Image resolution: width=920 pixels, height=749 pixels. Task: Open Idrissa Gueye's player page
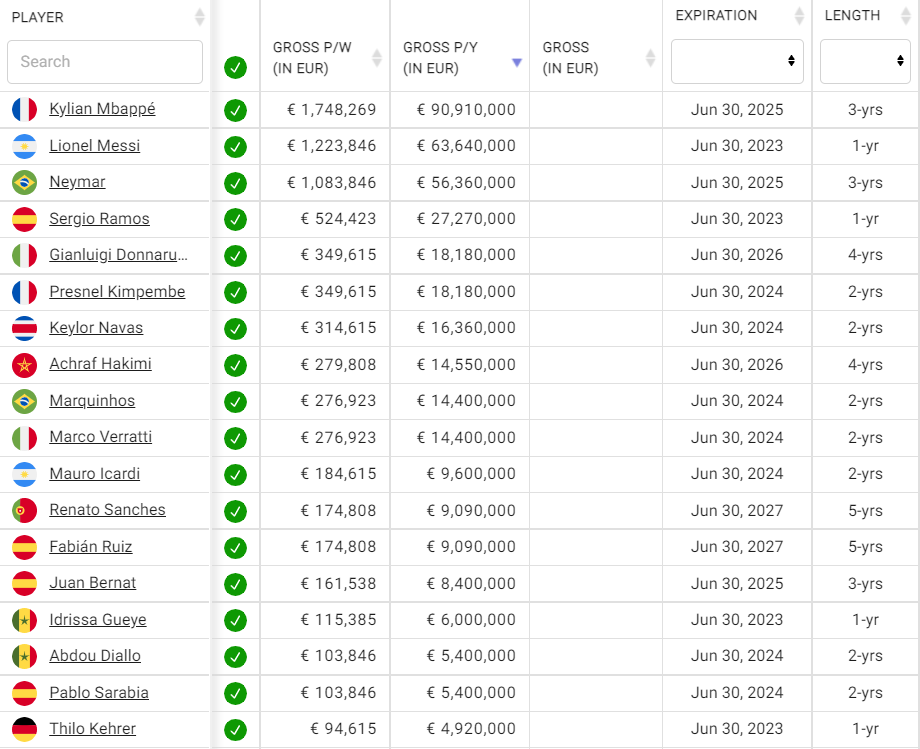(x=98, y=619)
